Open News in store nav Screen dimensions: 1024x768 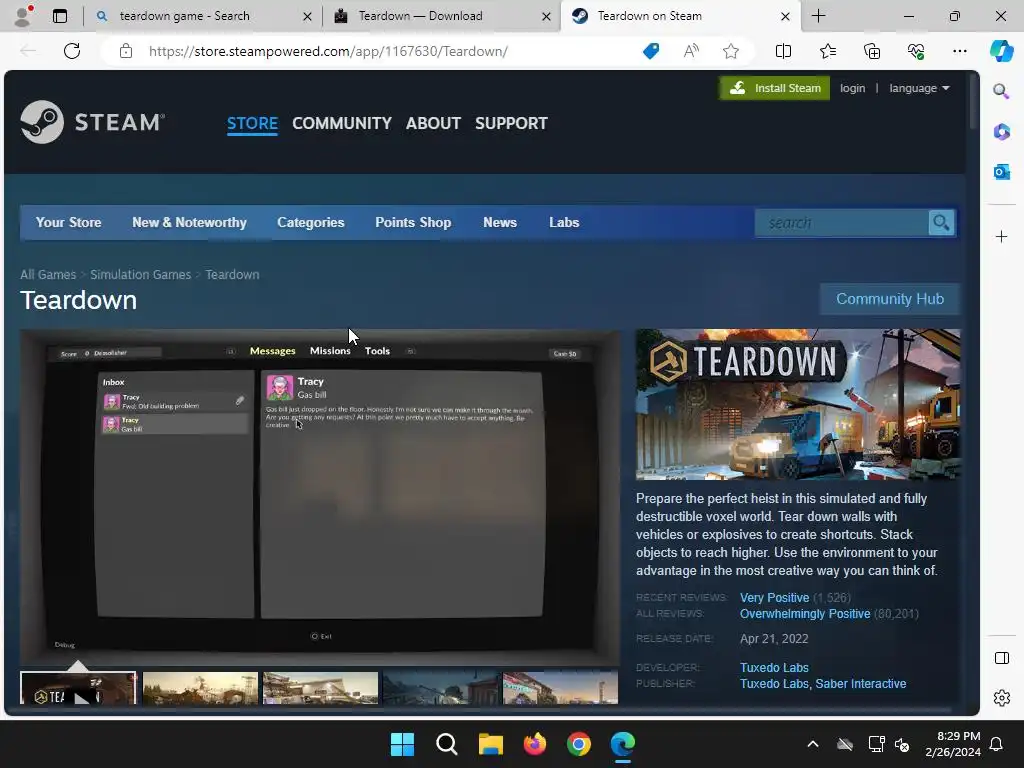point(500,223)
